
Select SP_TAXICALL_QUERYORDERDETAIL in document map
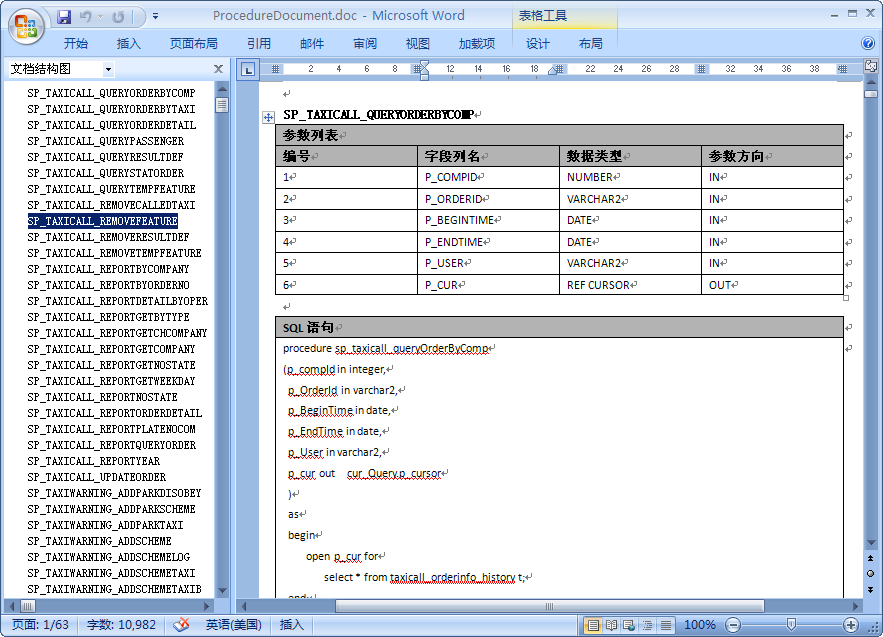(112, 125)
